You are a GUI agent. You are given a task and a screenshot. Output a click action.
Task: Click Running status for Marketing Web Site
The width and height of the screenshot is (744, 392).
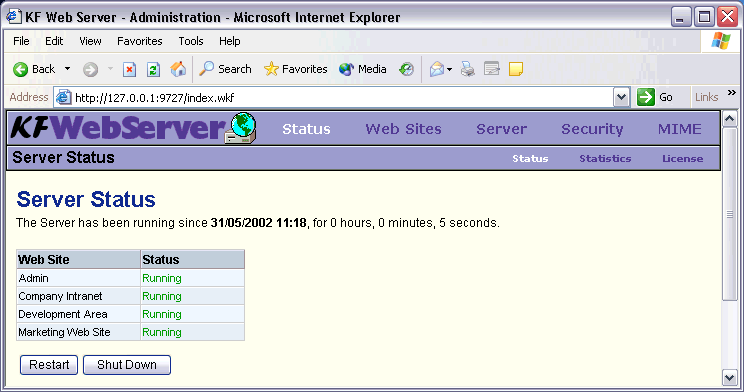[162, 333]
